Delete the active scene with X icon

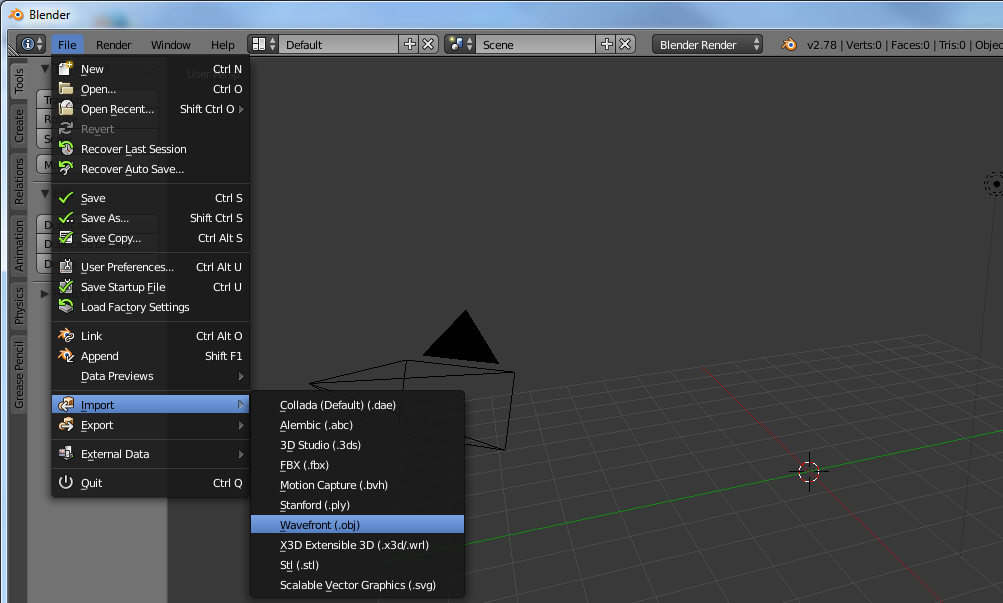[625, 45]
